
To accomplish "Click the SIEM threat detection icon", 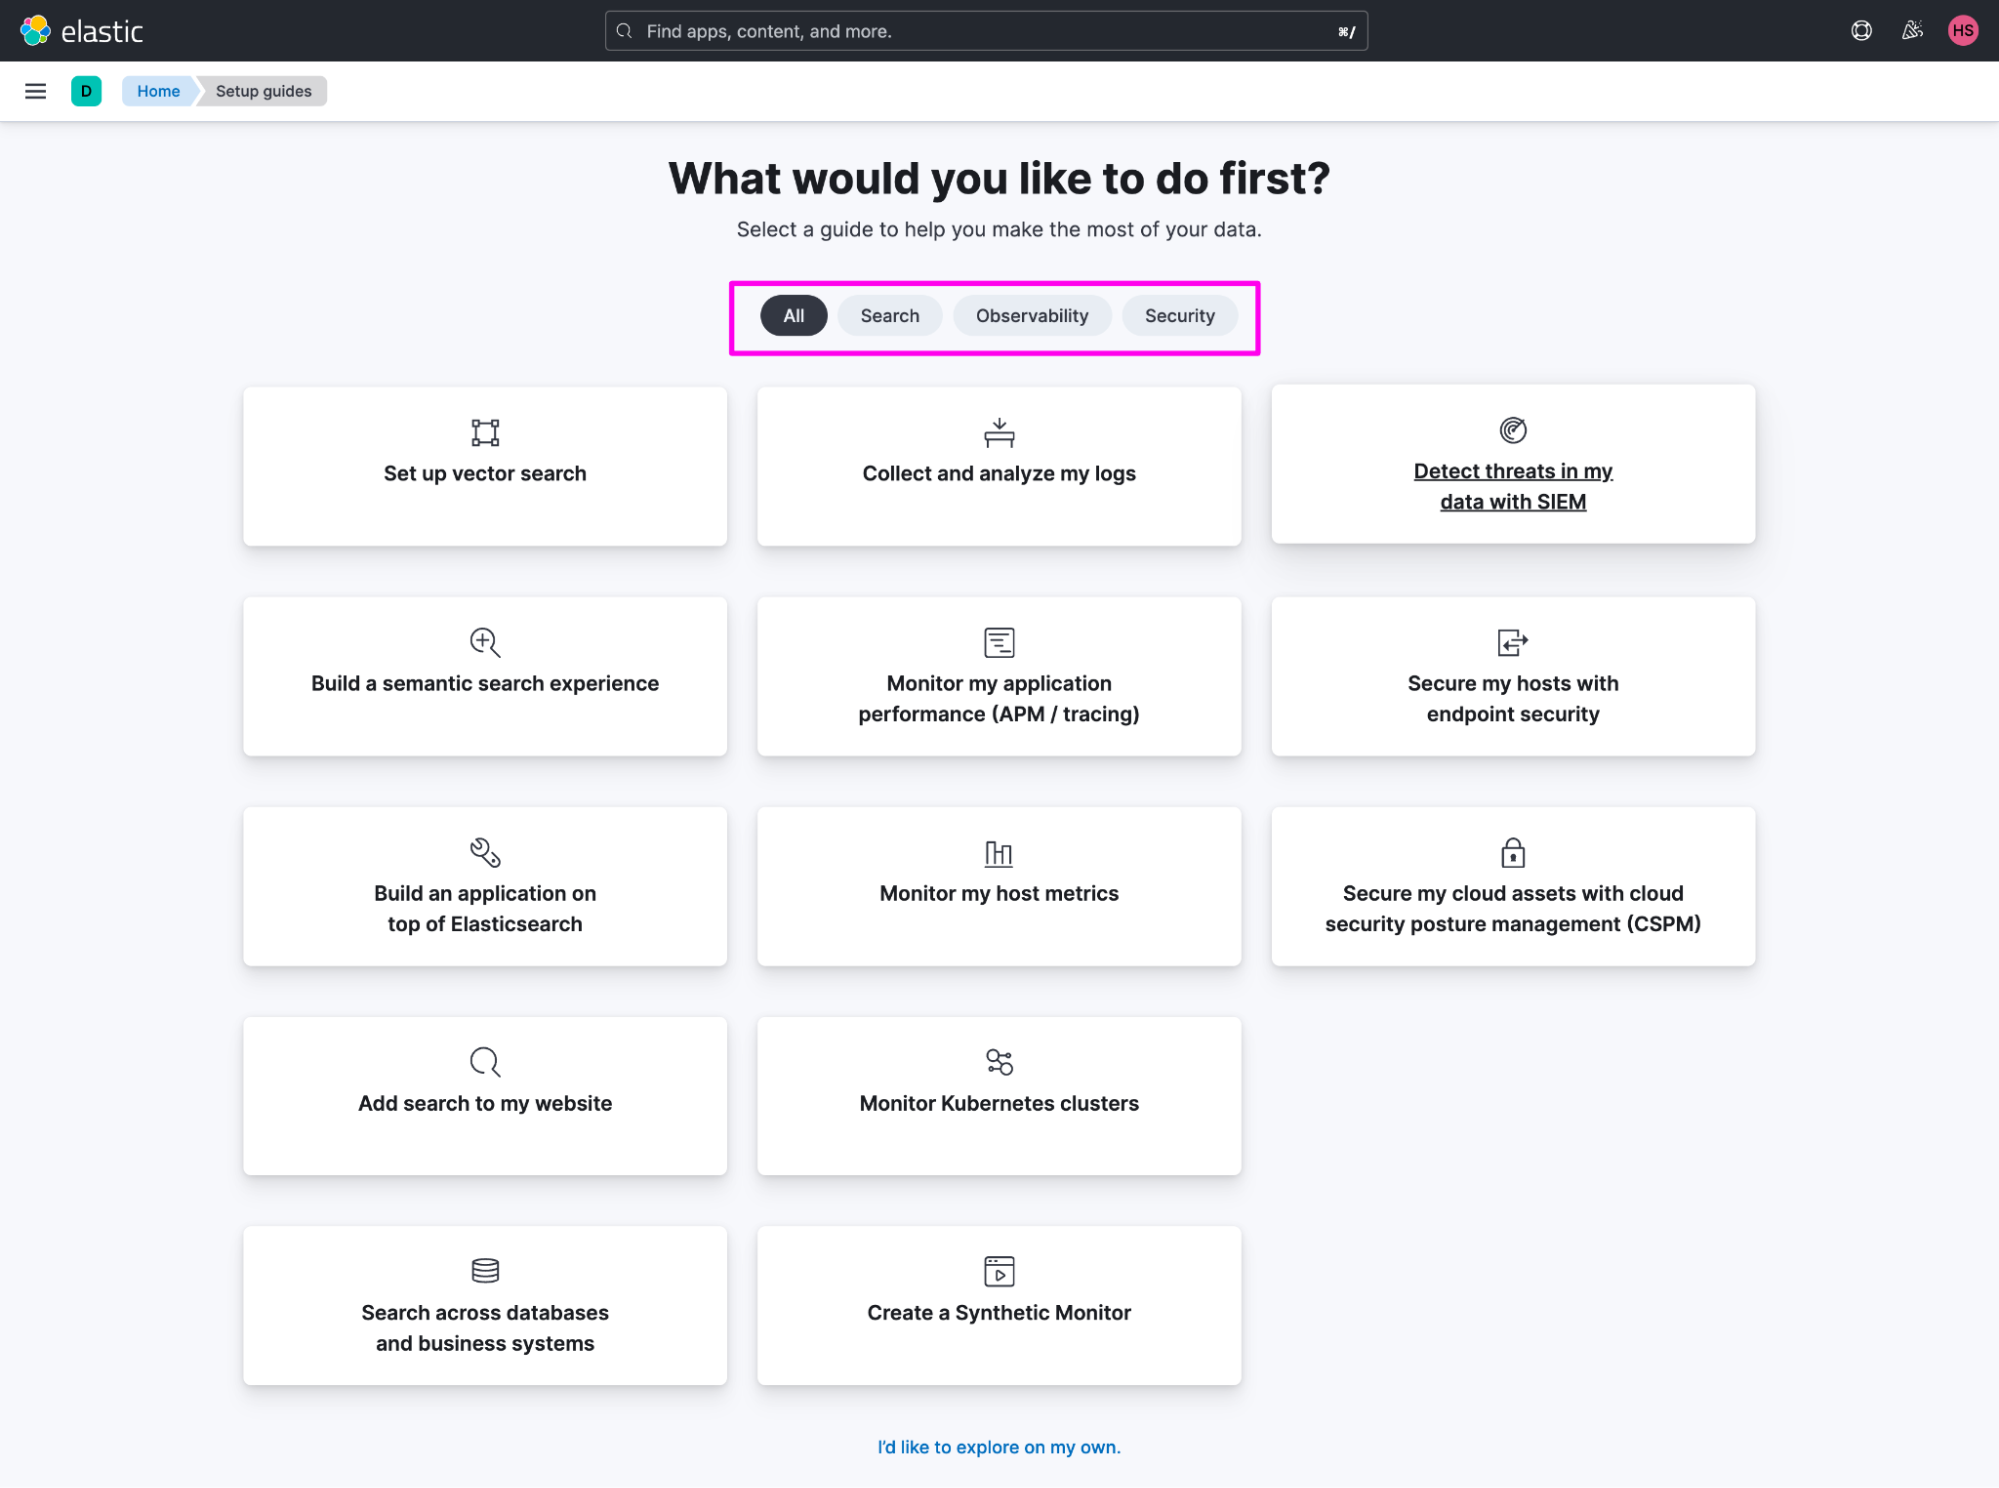I will coord(1511,431).
